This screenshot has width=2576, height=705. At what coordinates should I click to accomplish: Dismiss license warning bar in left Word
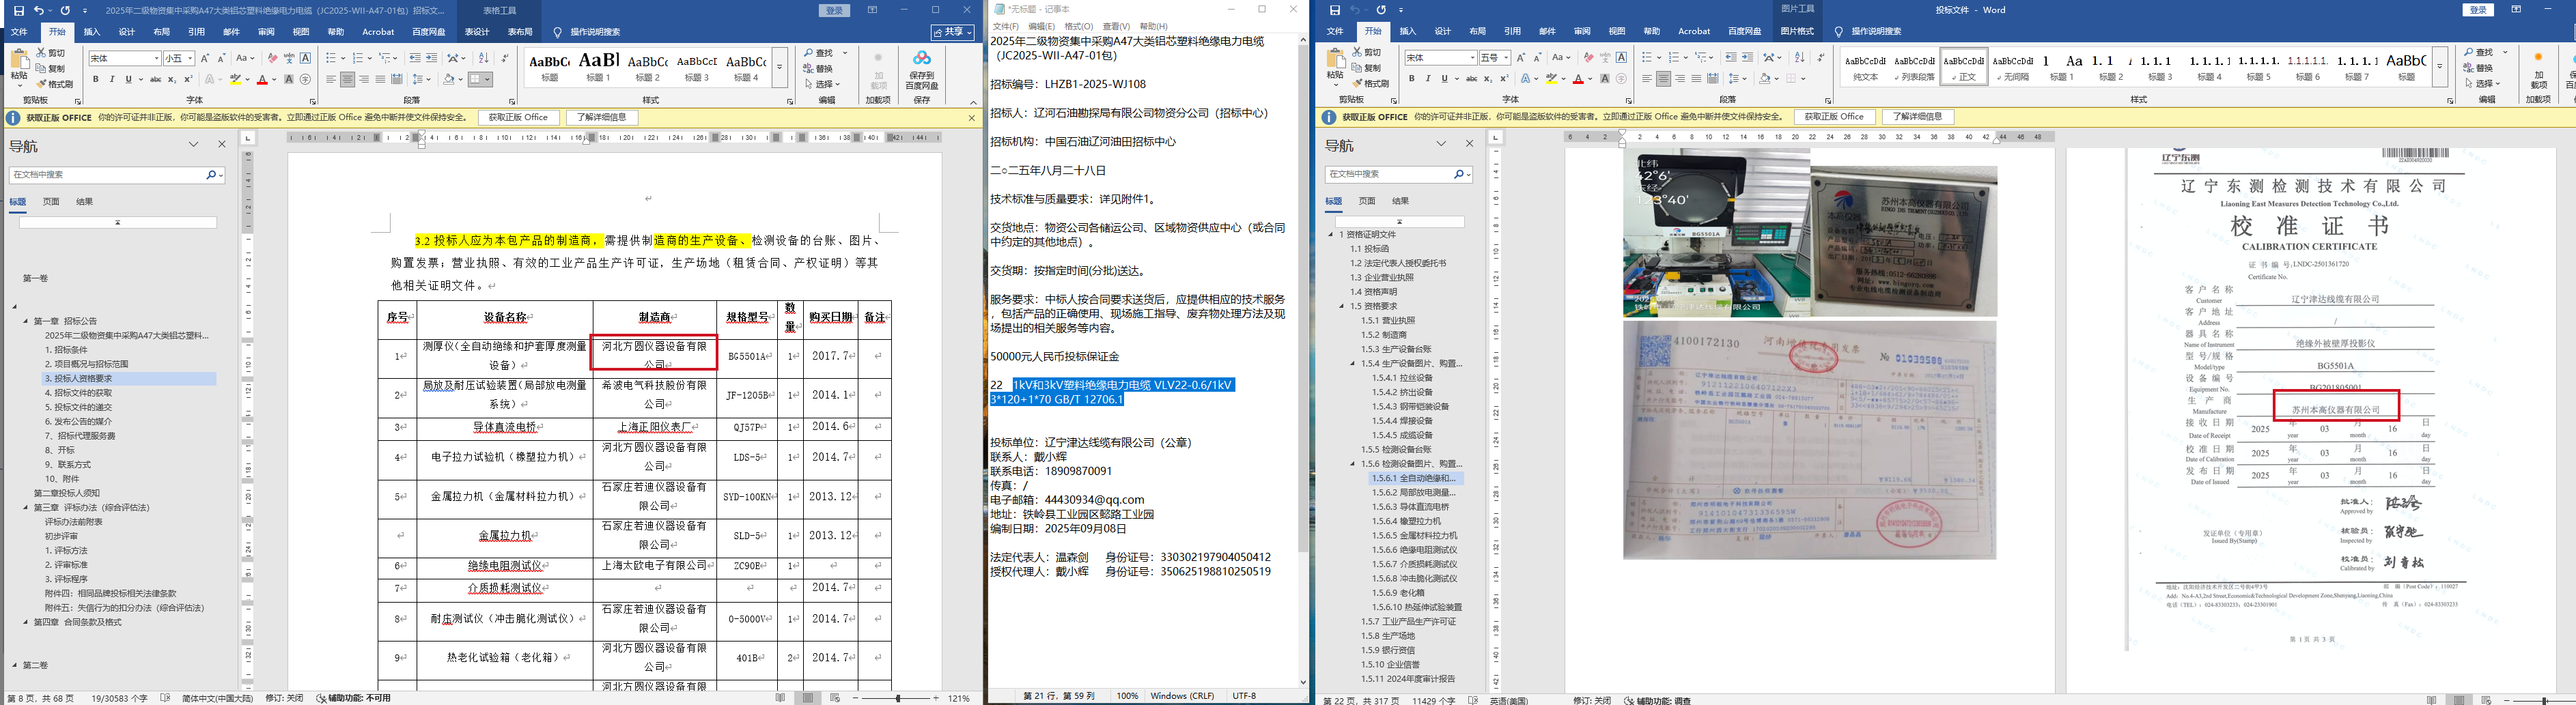tap(971, 118)
